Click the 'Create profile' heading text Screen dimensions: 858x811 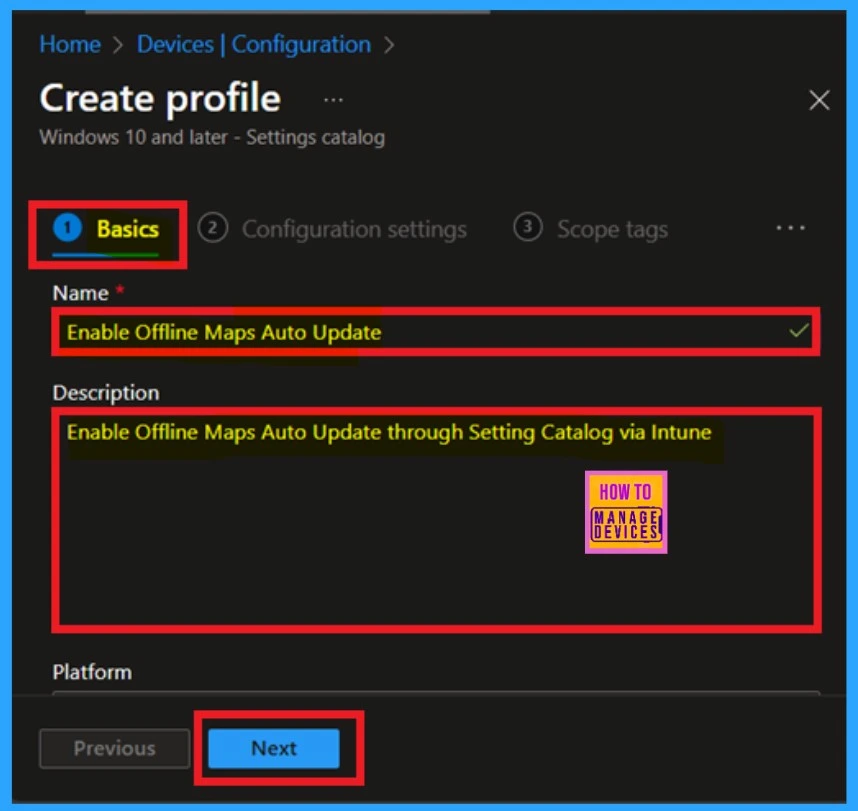coord(160,99)
